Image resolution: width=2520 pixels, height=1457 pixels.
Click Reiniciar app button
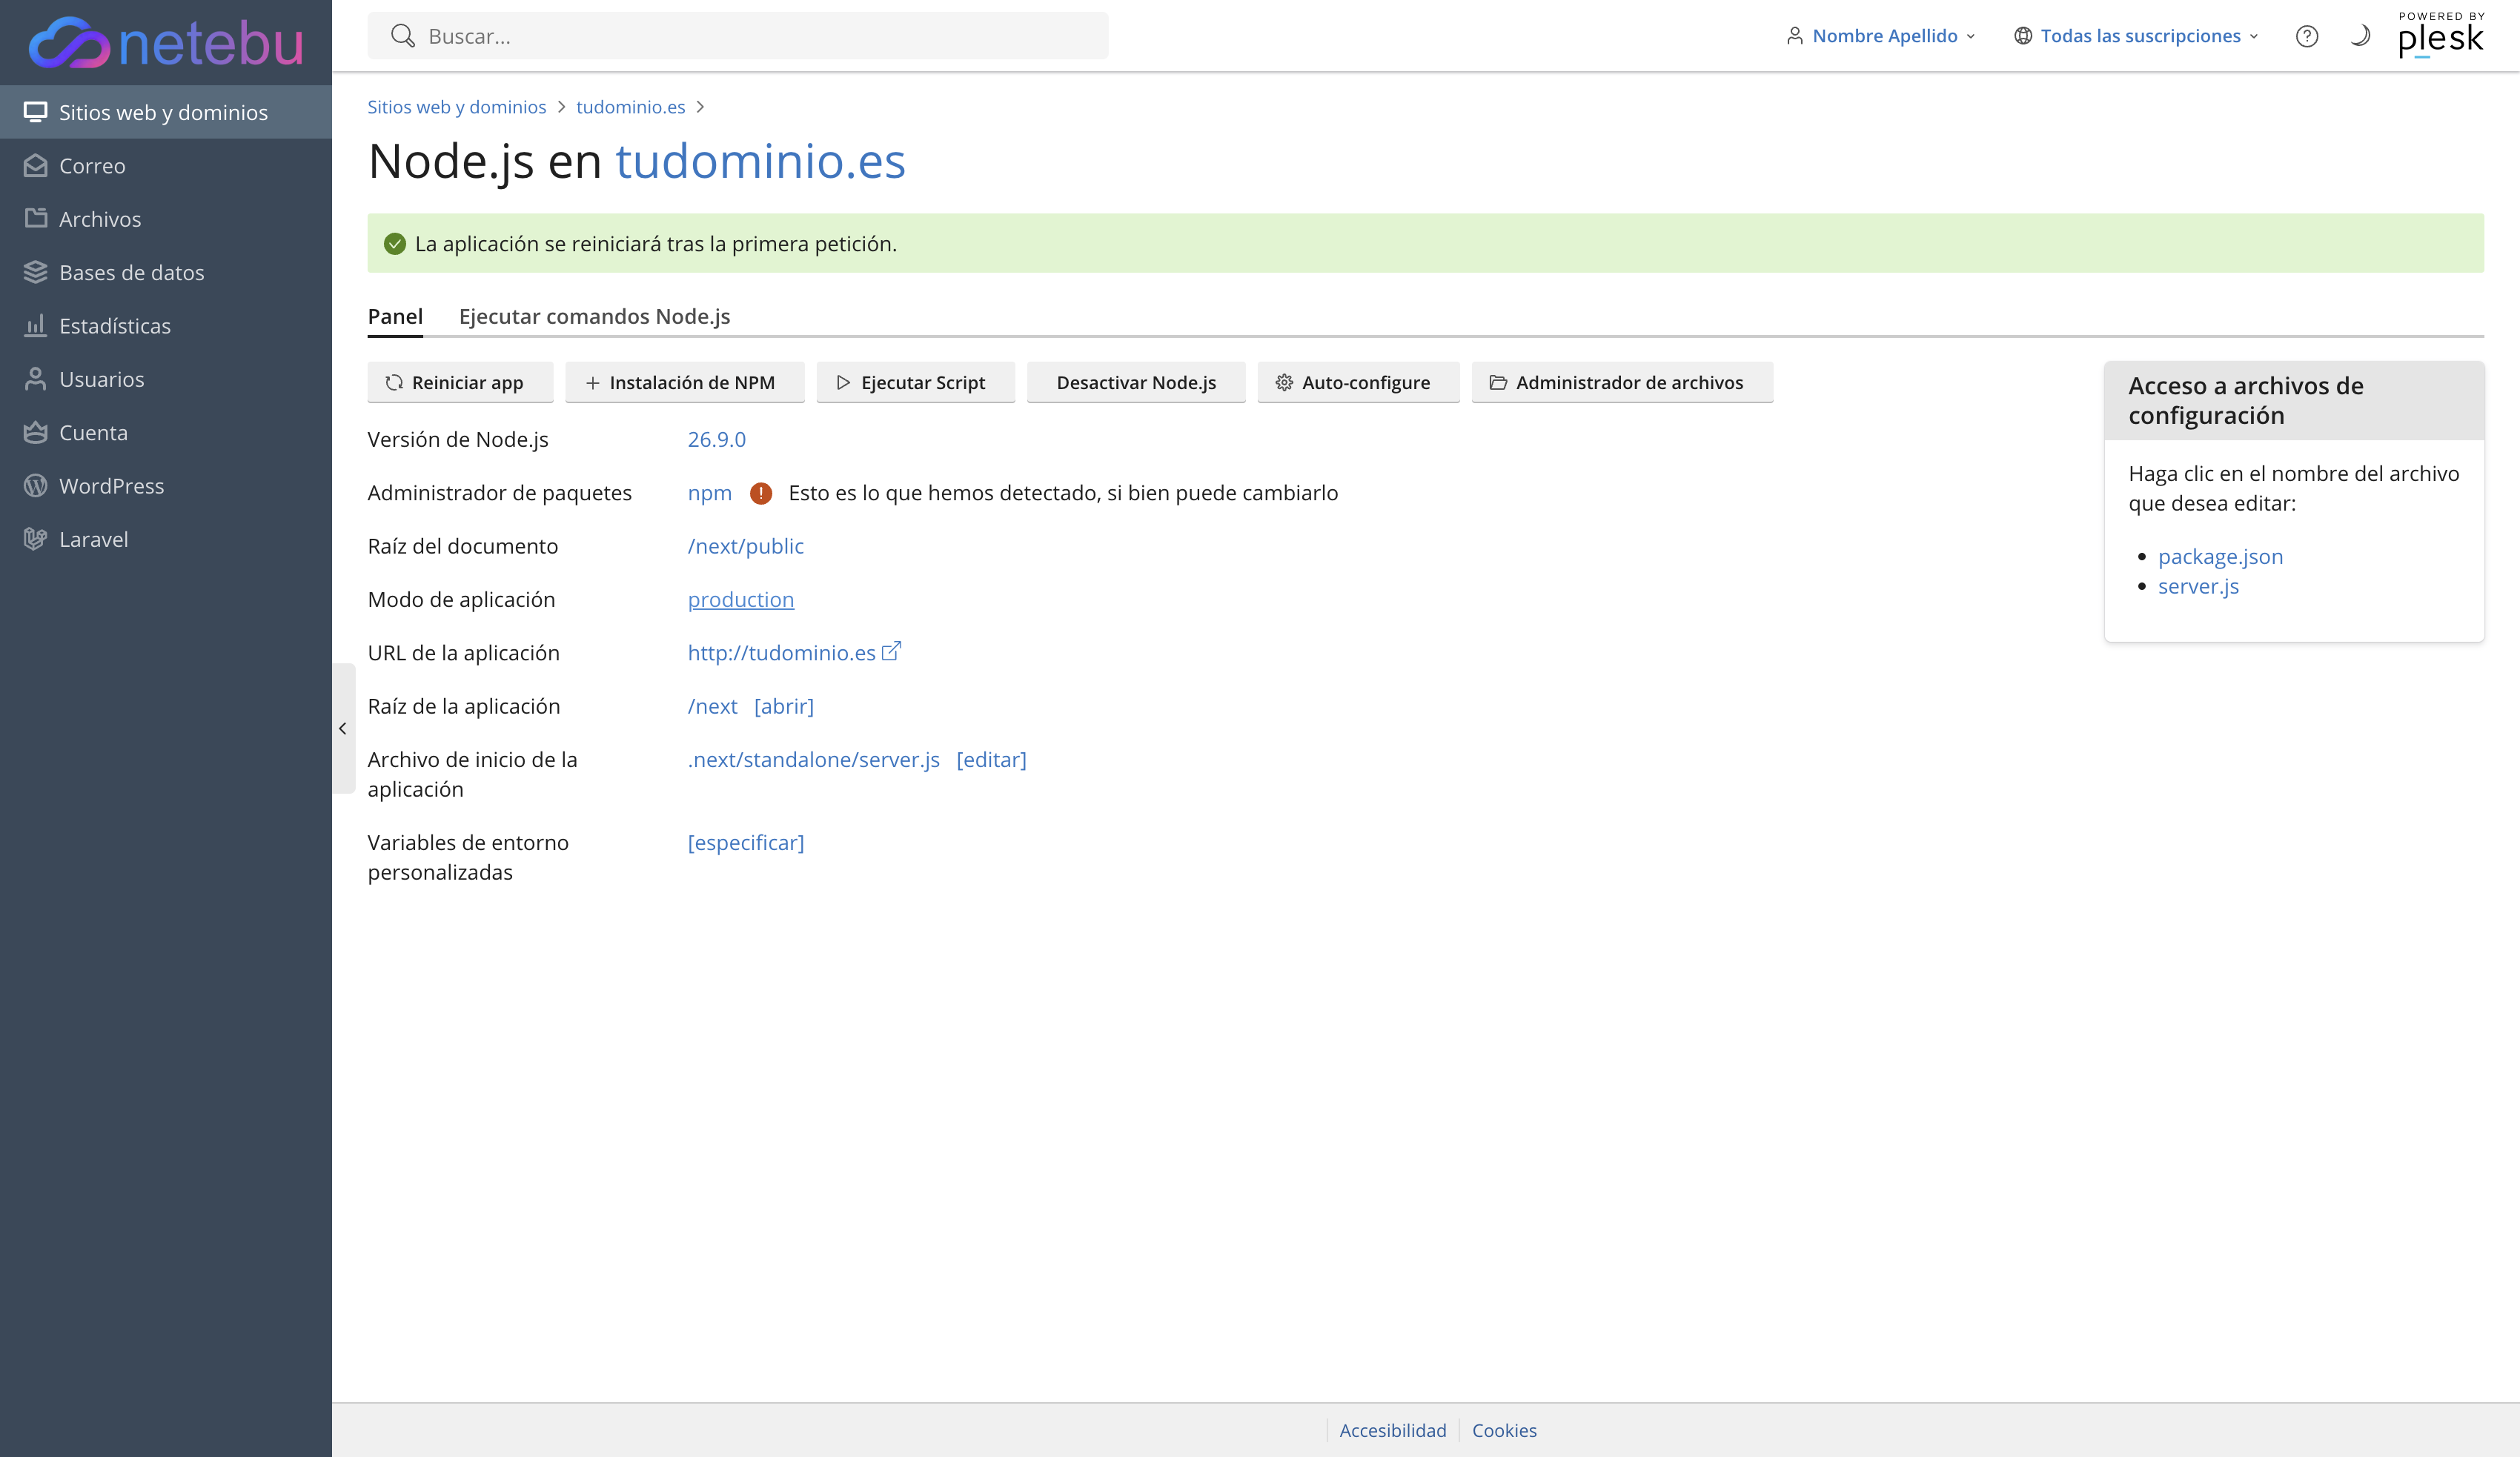[x=460, y=382]
